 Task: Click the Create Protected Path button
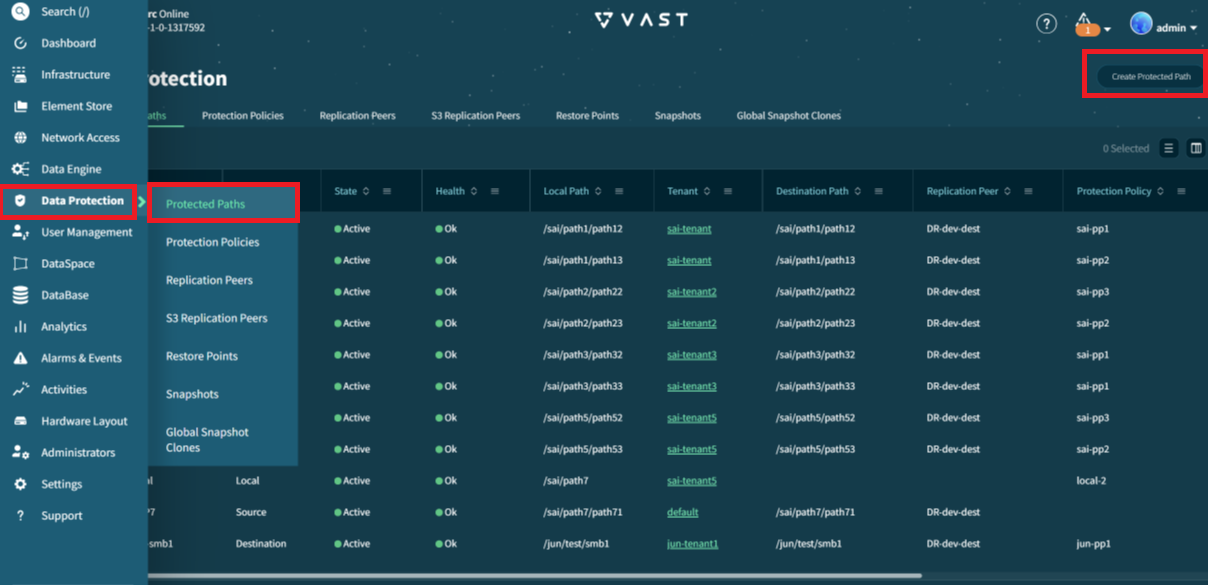1151,77
